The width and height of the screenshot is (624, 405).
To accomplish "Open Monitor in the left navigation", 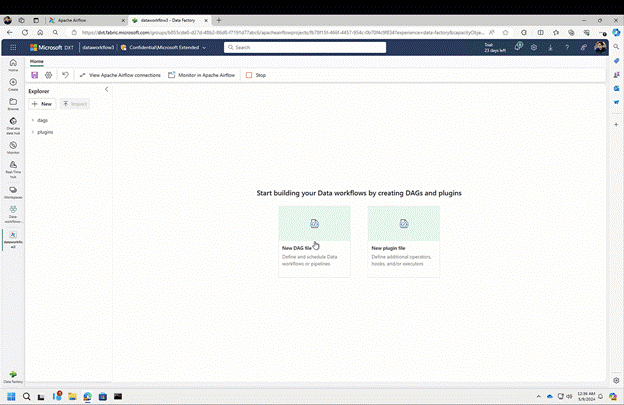I will point(13,148).
